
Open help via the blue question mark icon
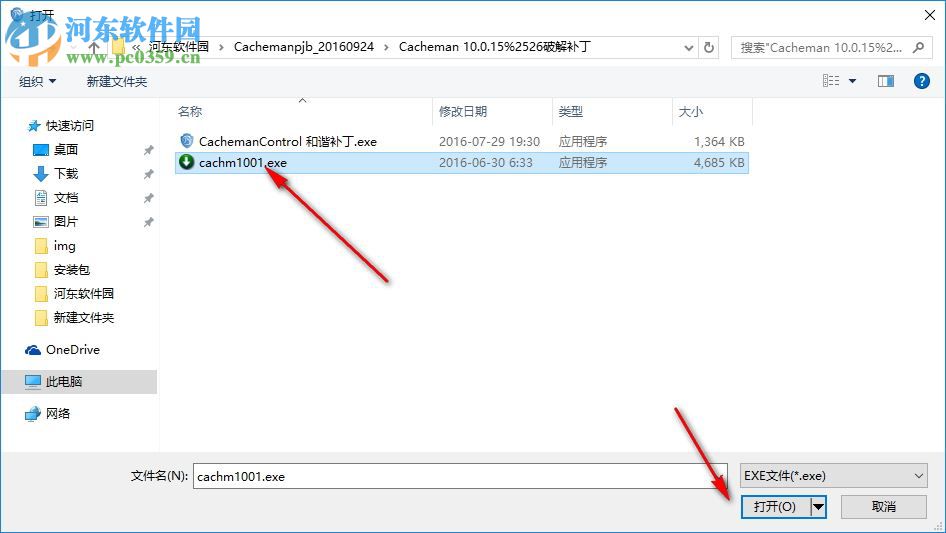click(x=921, y=81)
